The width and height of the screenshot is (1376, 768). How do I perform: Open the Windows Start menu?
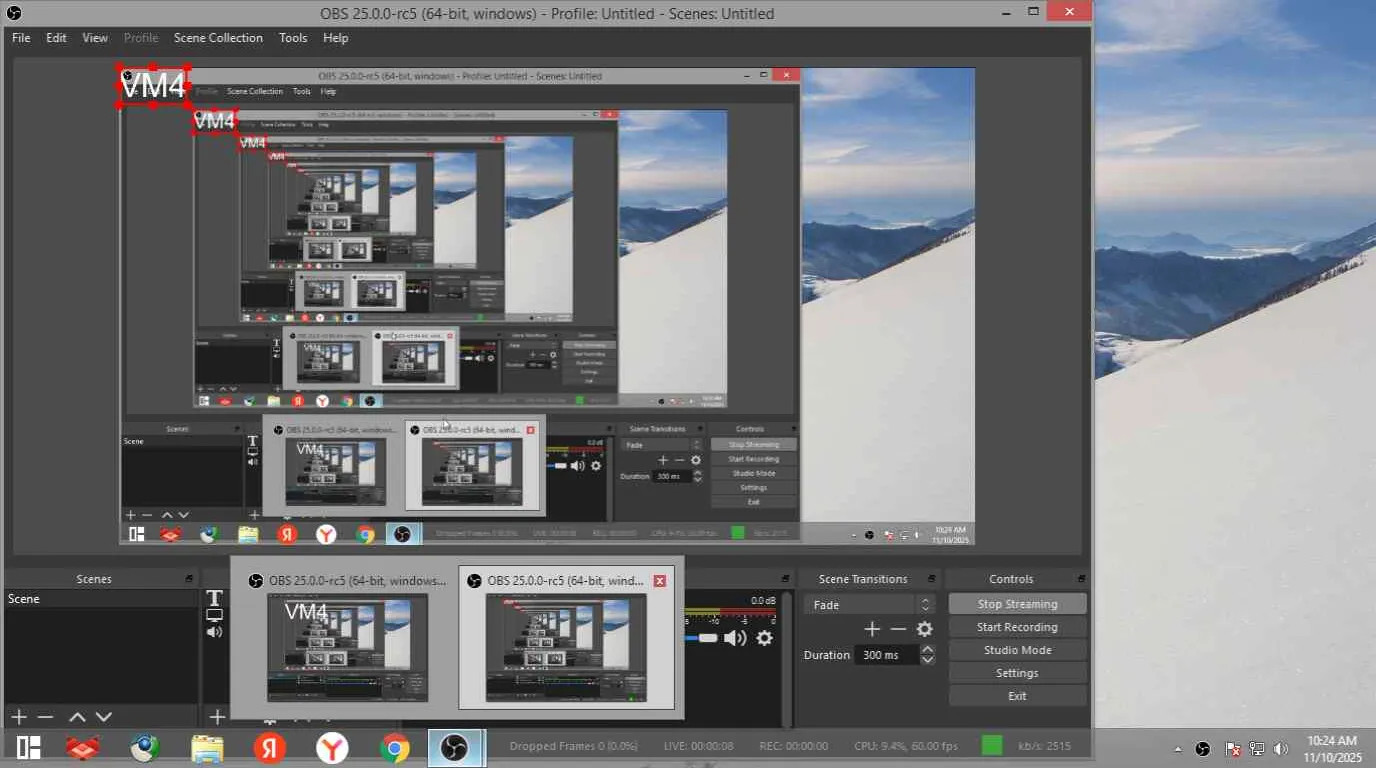coord(28,748)
